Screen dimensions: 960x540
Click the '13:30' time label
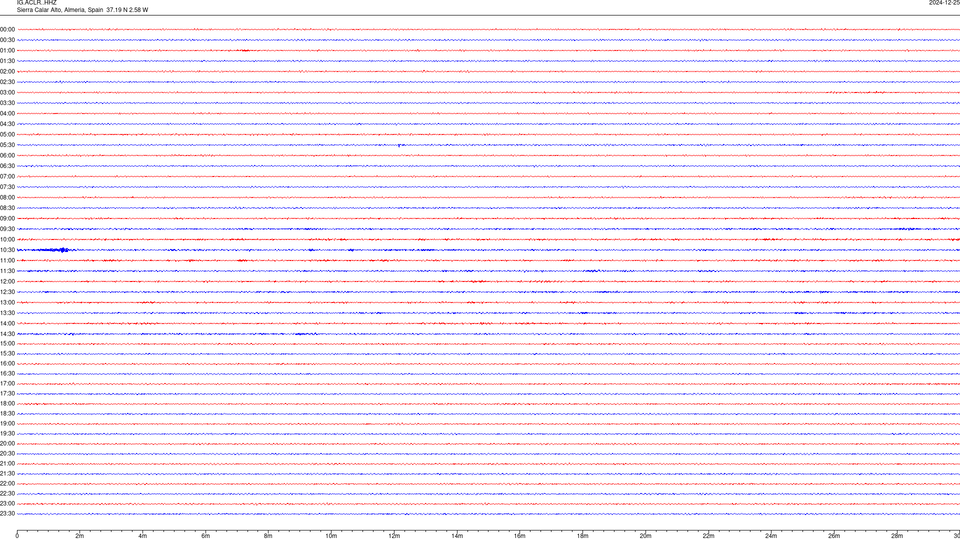click(x=7, y=313)
